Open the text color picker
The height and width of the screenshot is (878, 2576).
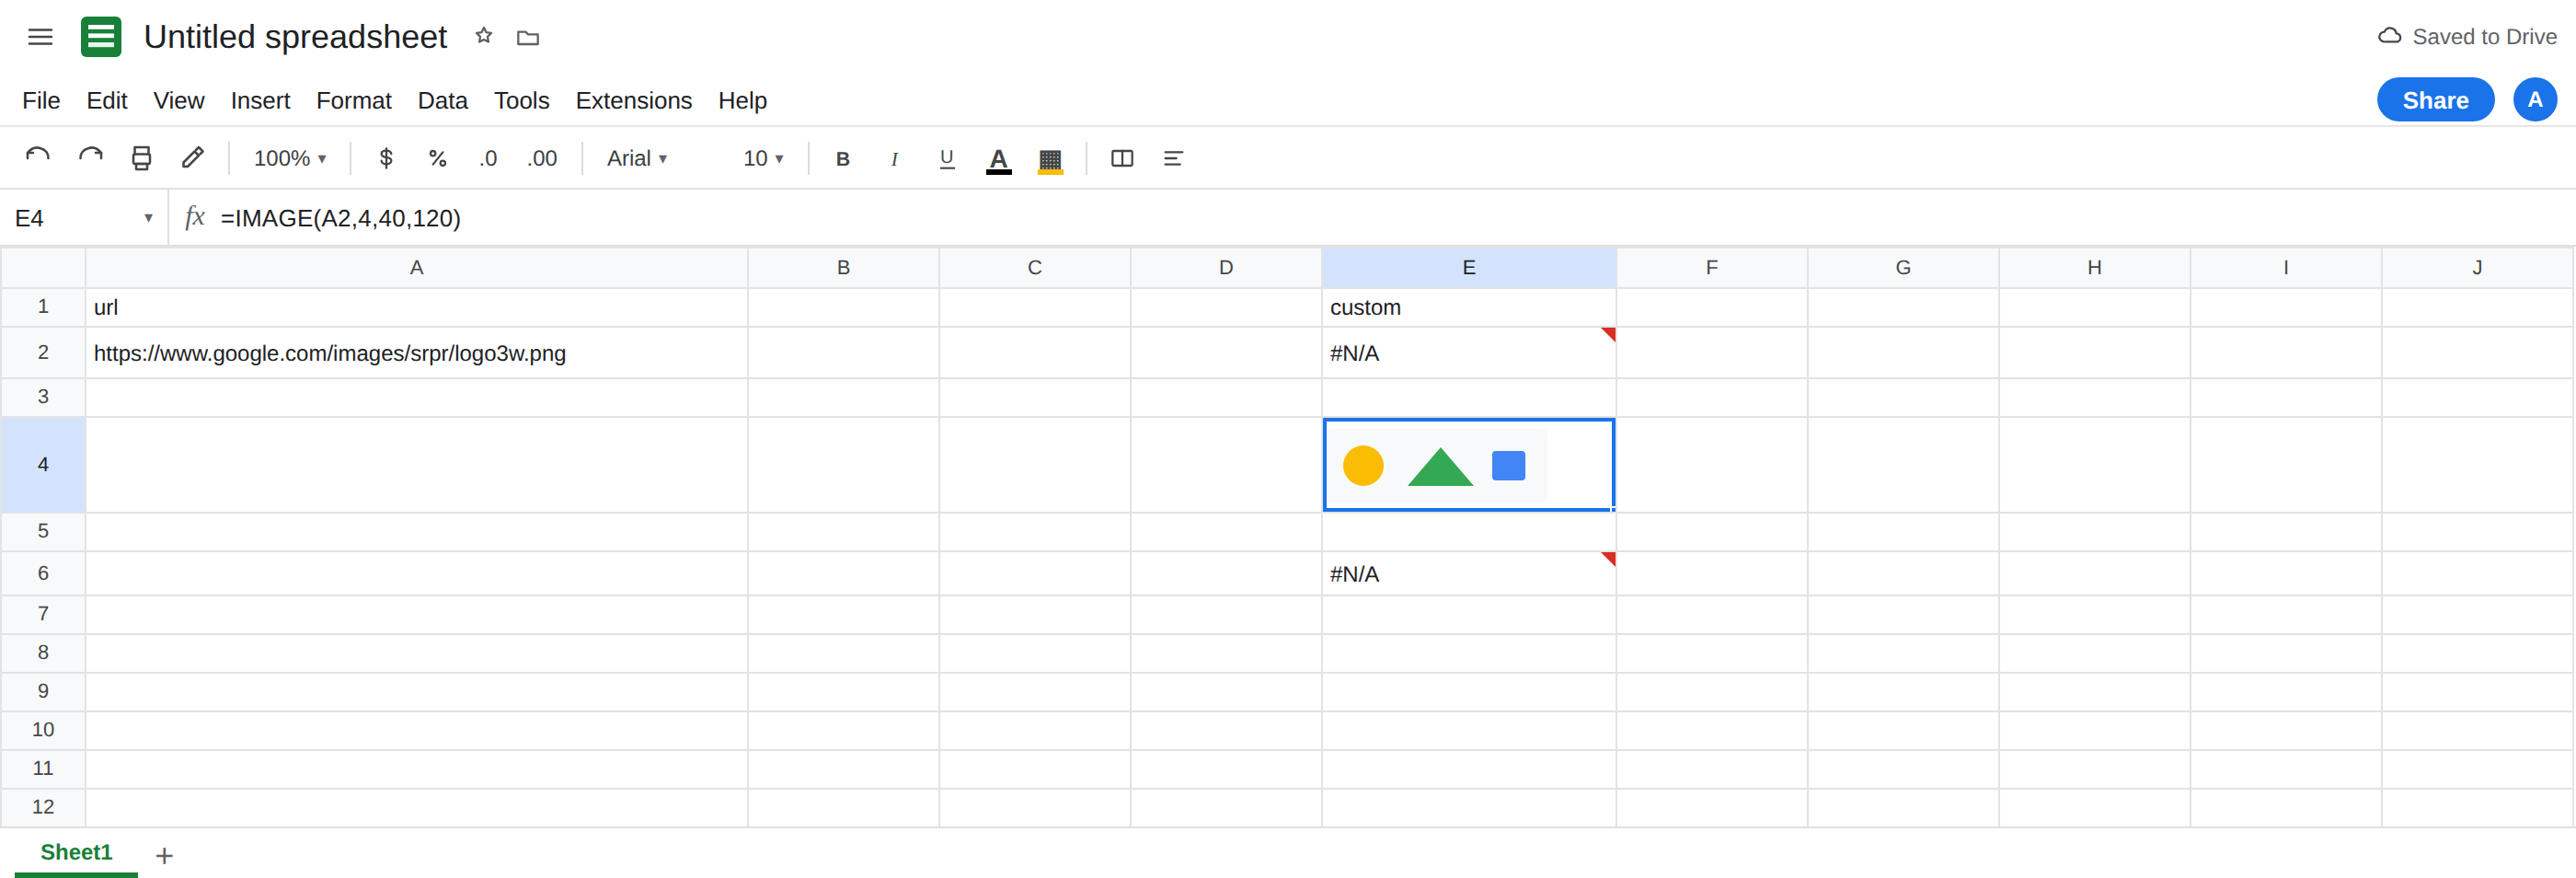coord(998,160)
